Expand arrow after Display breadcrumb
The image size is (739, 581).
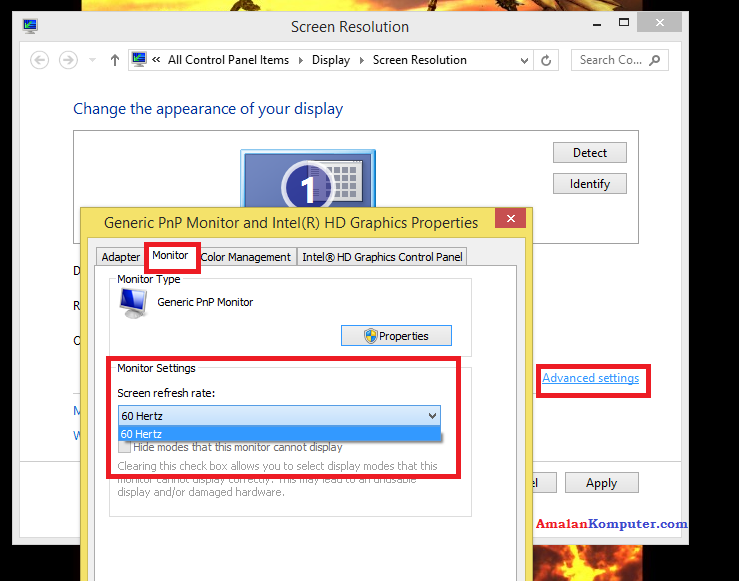pyautogui.click(x=361, y=60)
